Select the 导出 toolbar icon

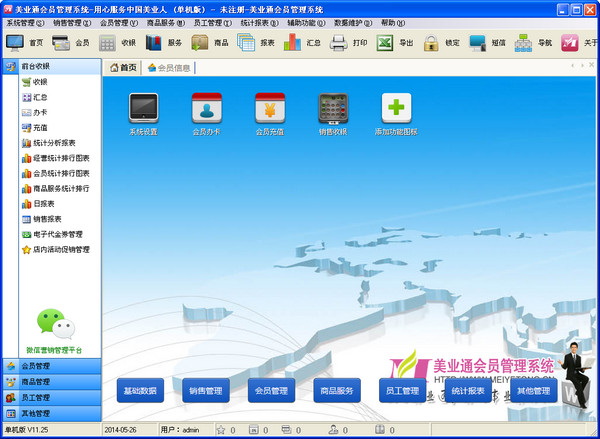pyautogui.click(x=385, y=43)
